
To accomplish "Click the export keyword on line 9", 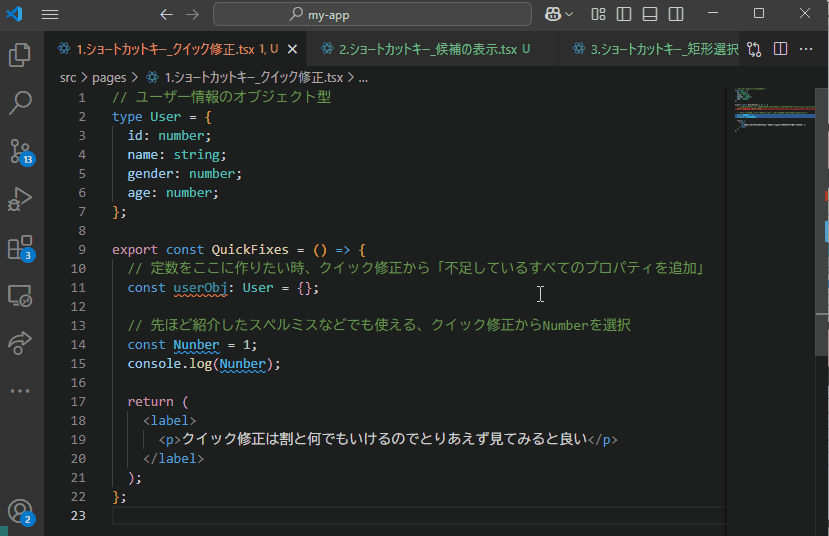I will [x=135, y=249].
